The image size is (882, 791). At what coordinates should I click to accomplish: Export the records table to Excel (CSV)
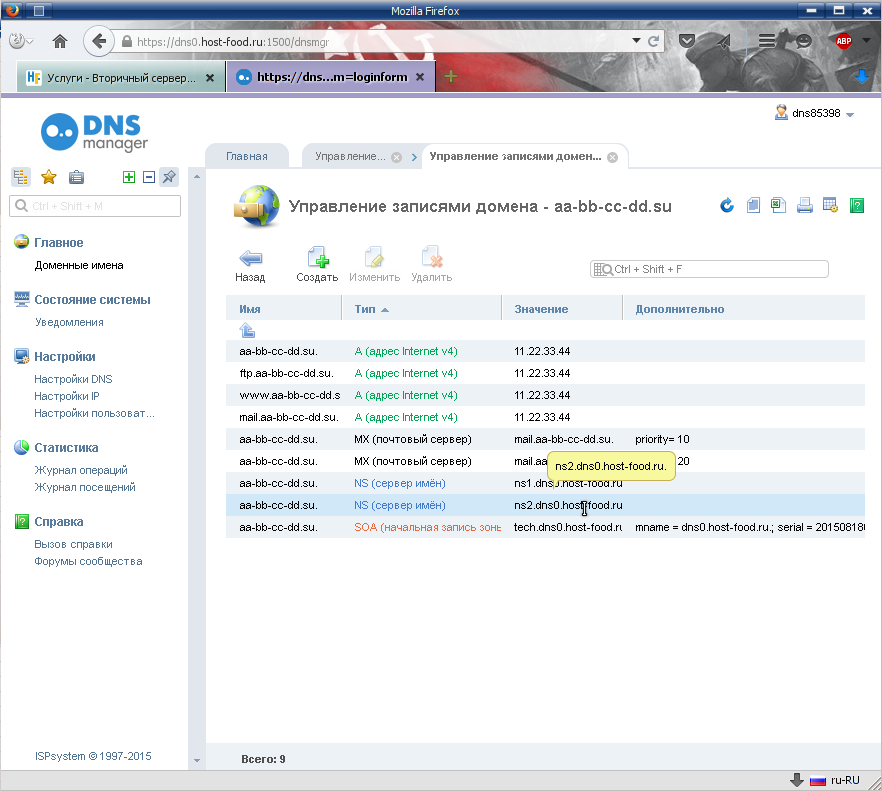[x=779, y=206]
